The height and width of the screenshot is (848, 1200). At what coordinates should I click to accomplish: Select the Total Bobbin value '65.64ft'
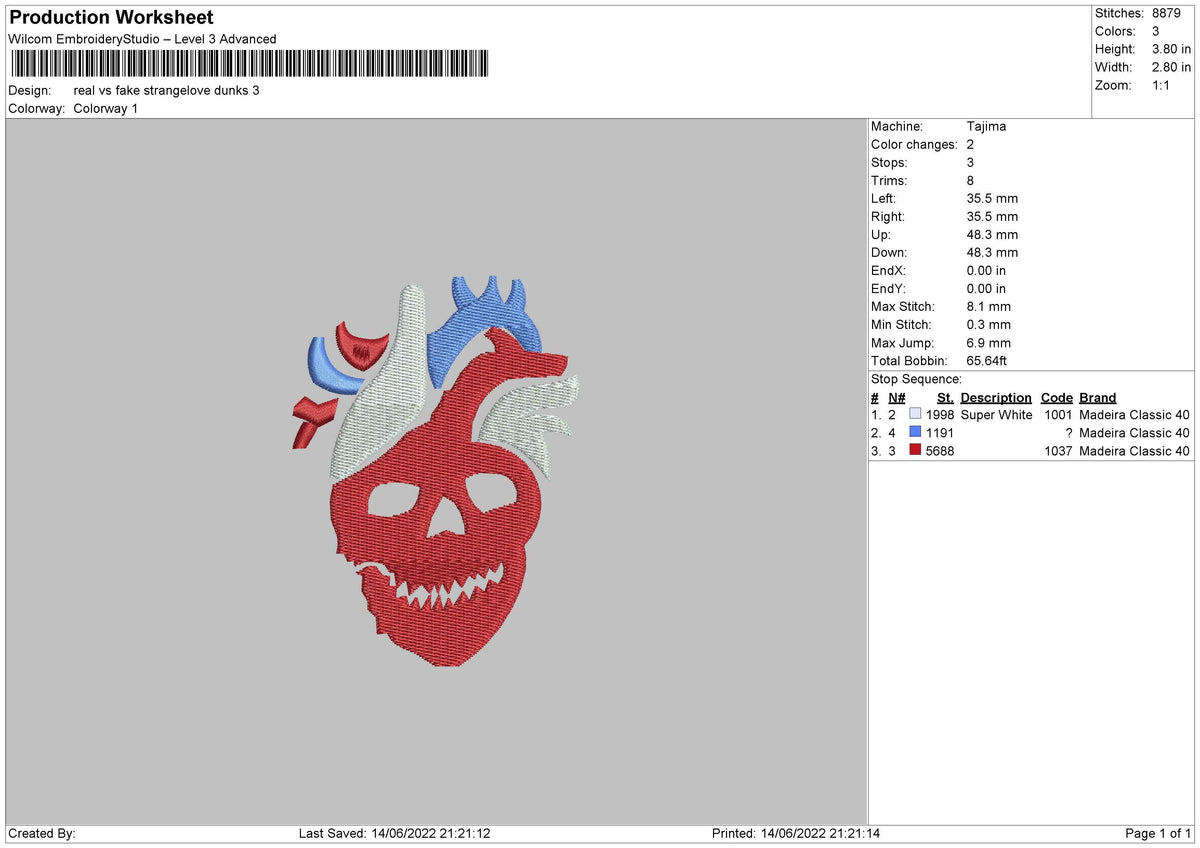[991, 360]
